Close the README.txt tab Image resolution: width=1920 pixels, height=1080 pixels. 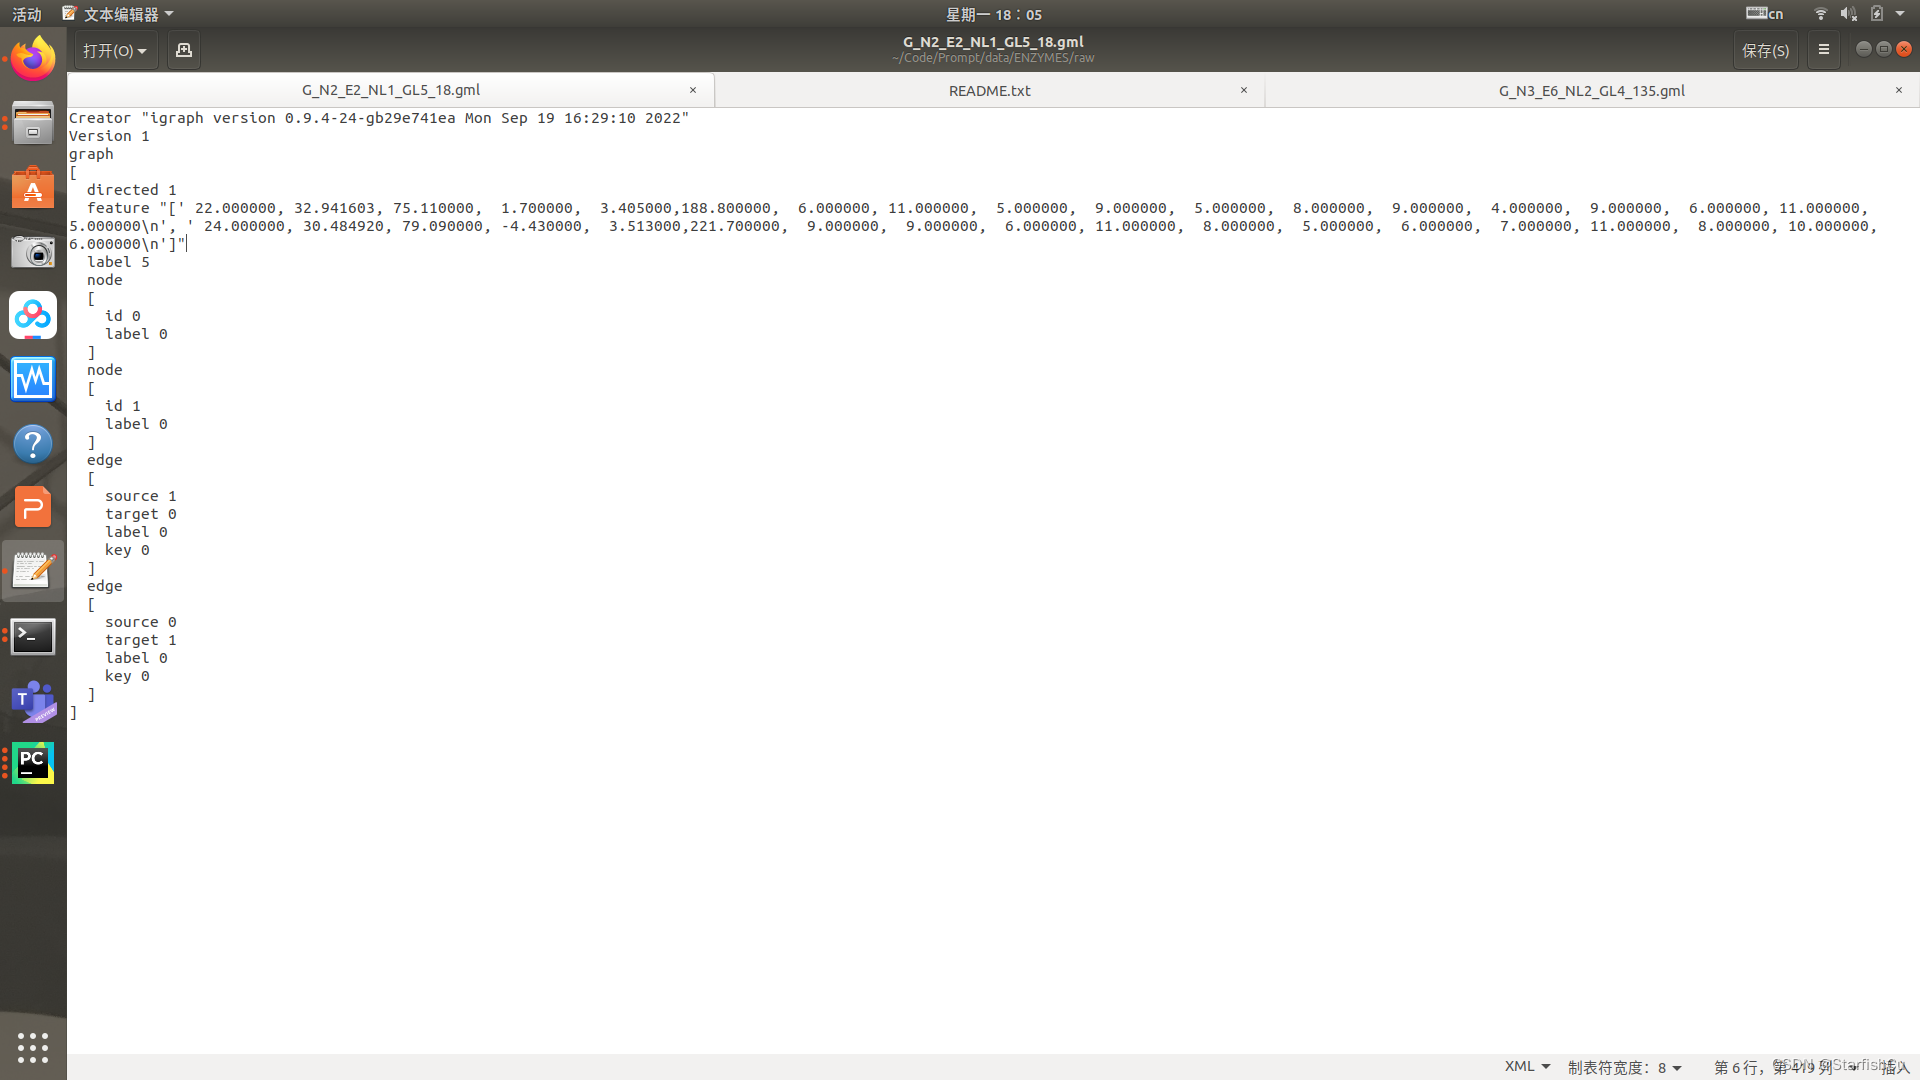click(1244, 90)
